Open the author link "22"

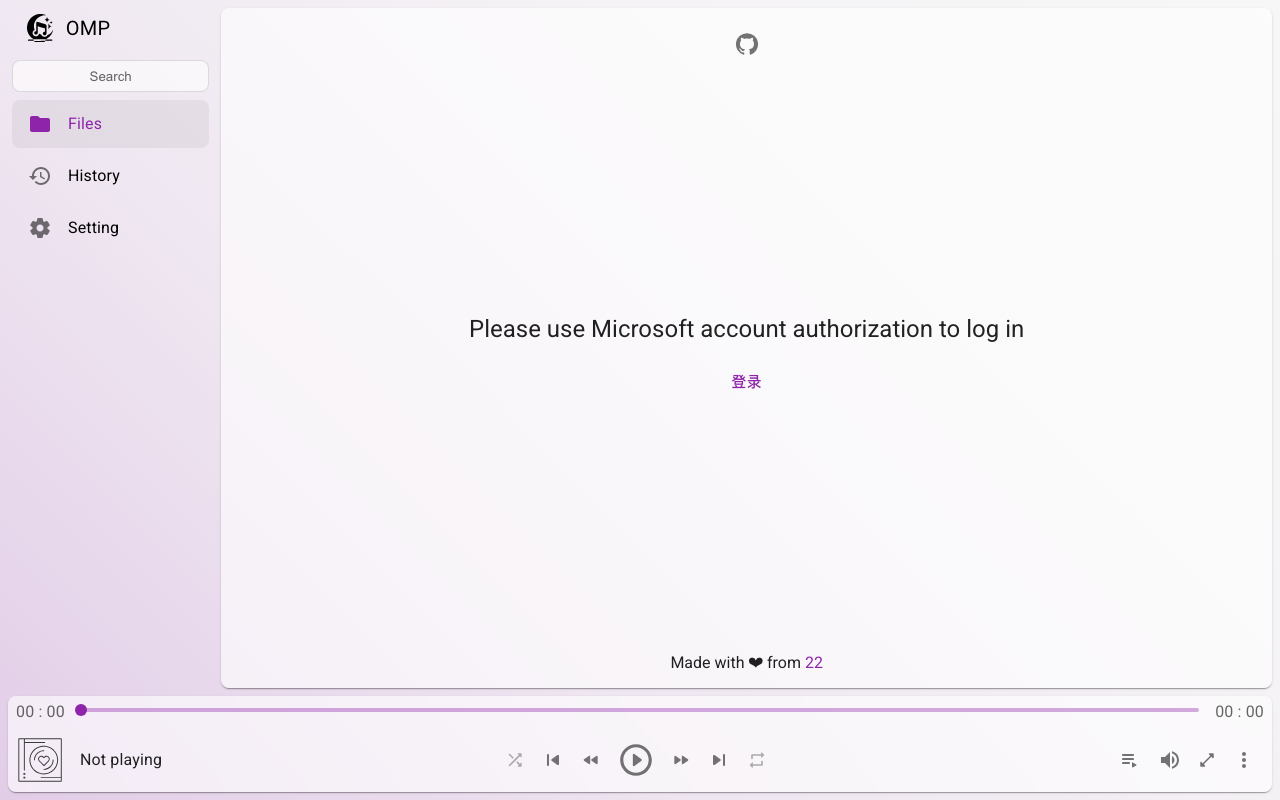click(814, 662)
